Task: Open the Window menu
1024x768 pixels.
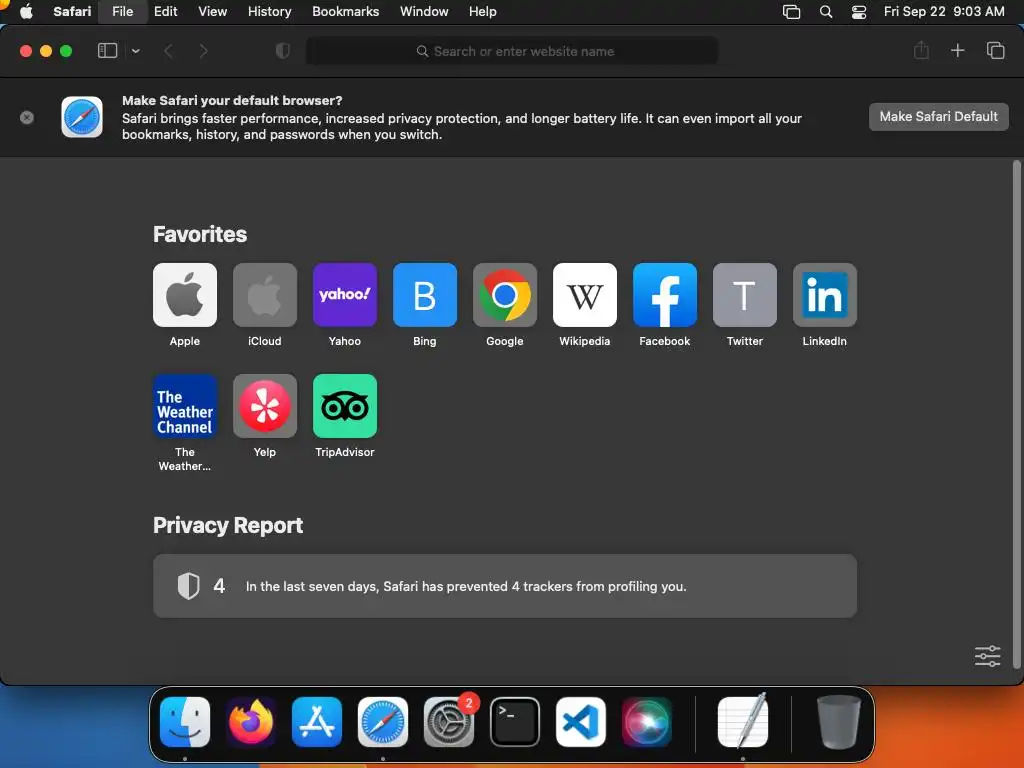Action: (x=424, y=12)
